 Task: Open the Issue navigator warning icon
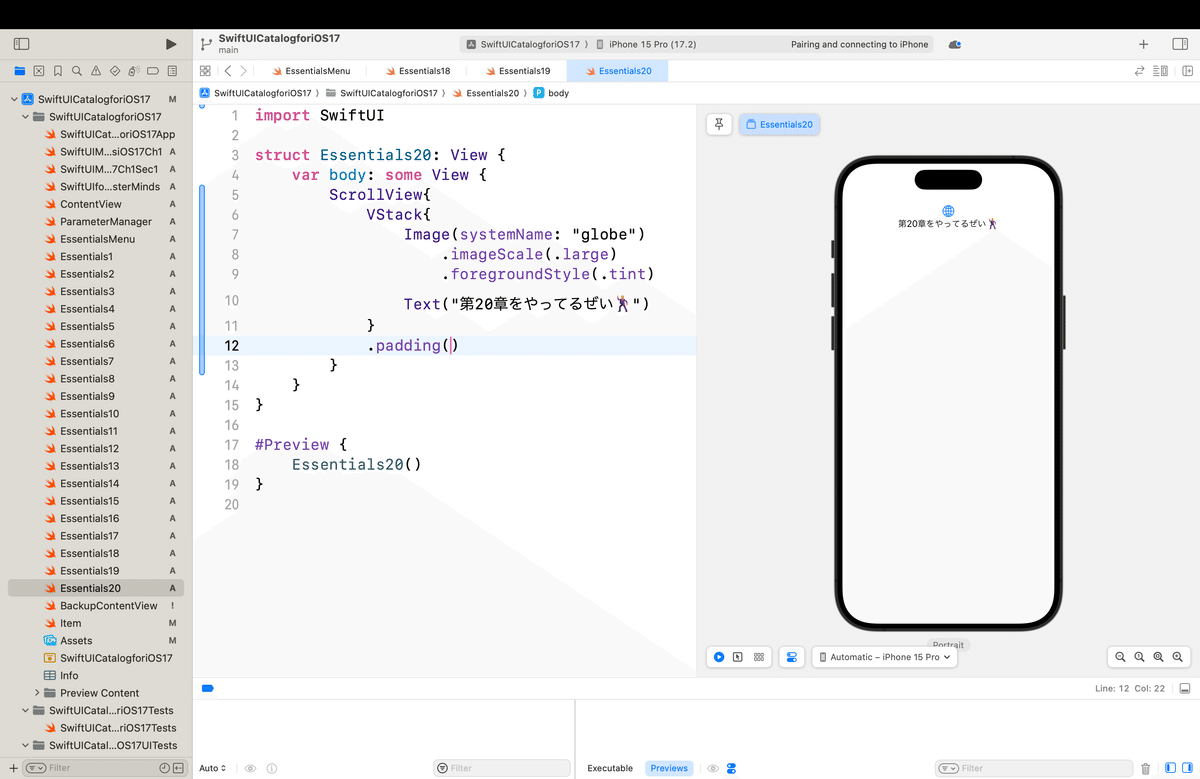(96, 71)
